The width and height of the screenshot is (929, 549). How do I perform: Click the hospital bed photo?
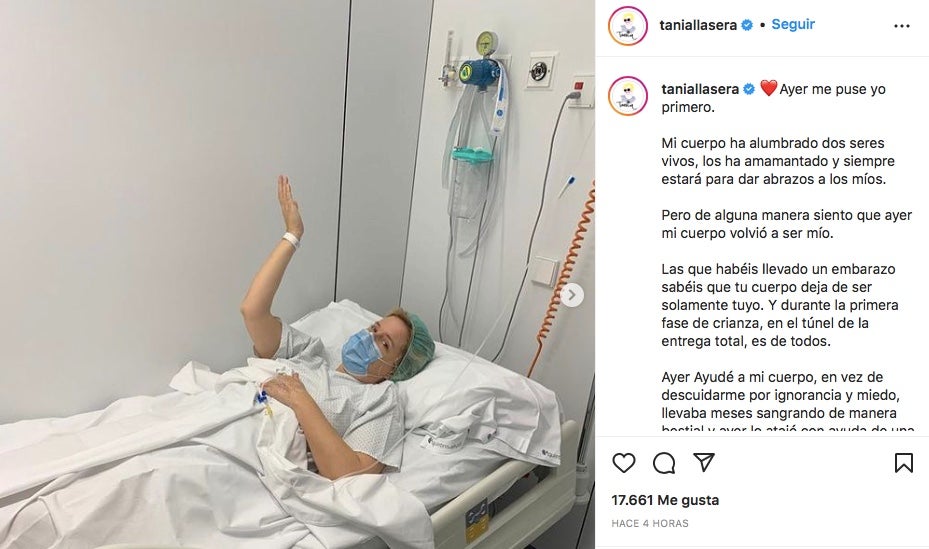coord(297,274)
